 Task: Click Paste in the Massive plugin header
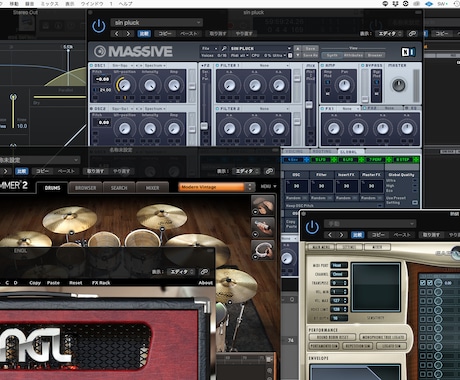[189, 34]
